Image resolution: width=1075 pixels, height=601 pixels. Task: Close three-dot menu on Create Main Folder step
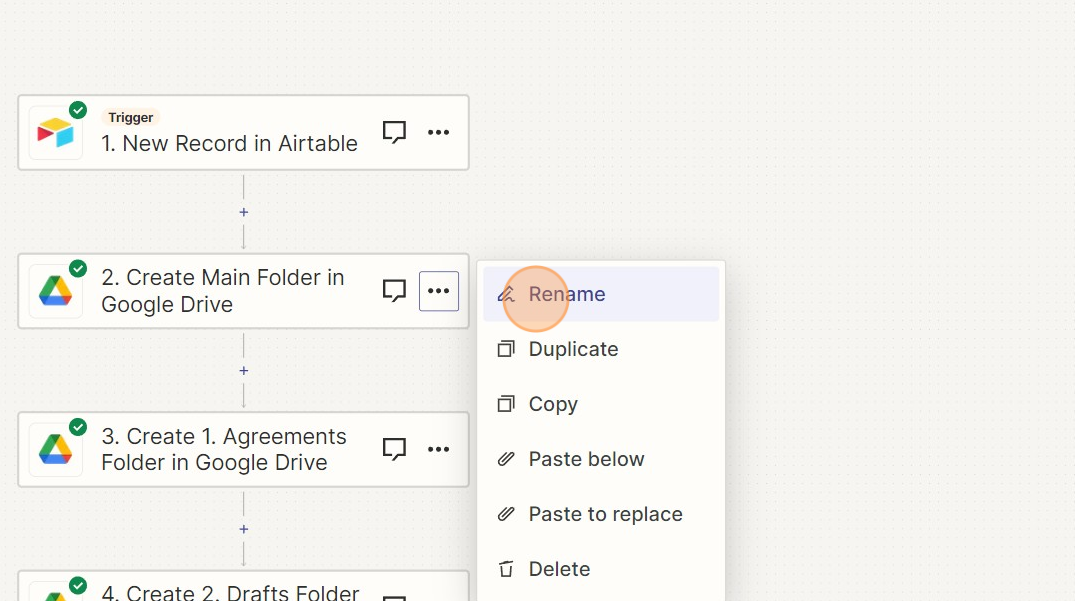[x=439, y=291]
